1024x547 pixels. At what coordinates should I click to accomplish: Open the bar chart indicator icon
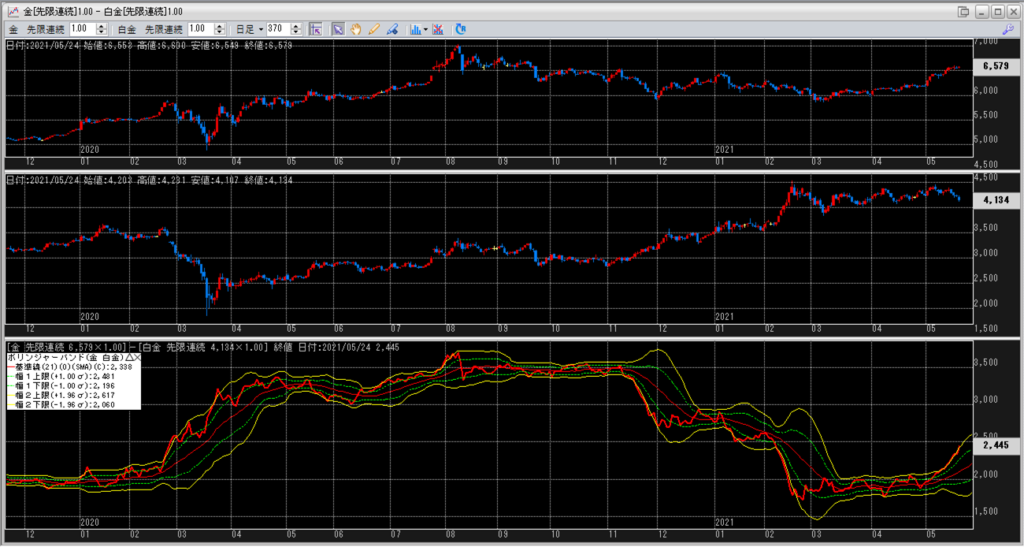[415, 29]
